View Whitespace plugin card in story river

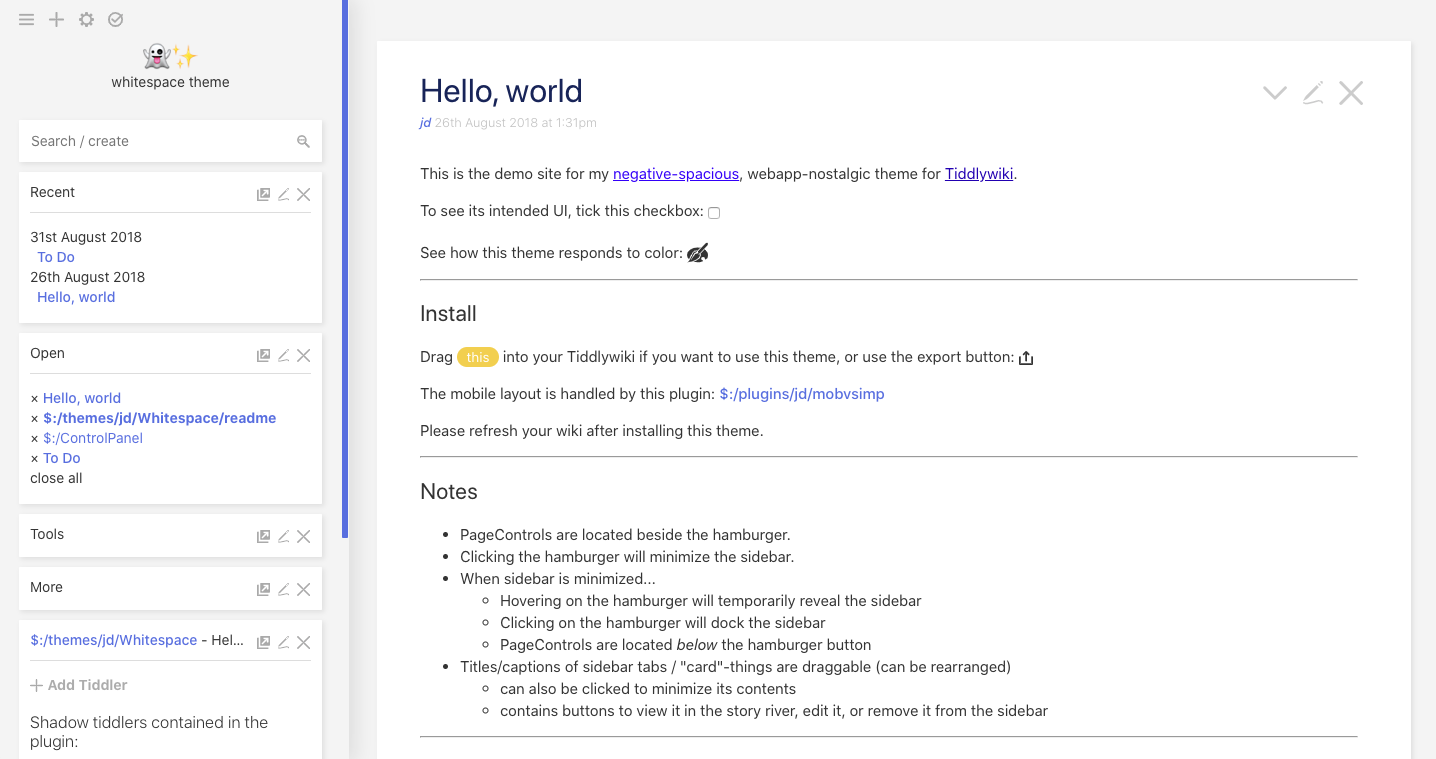click(264, 643)
